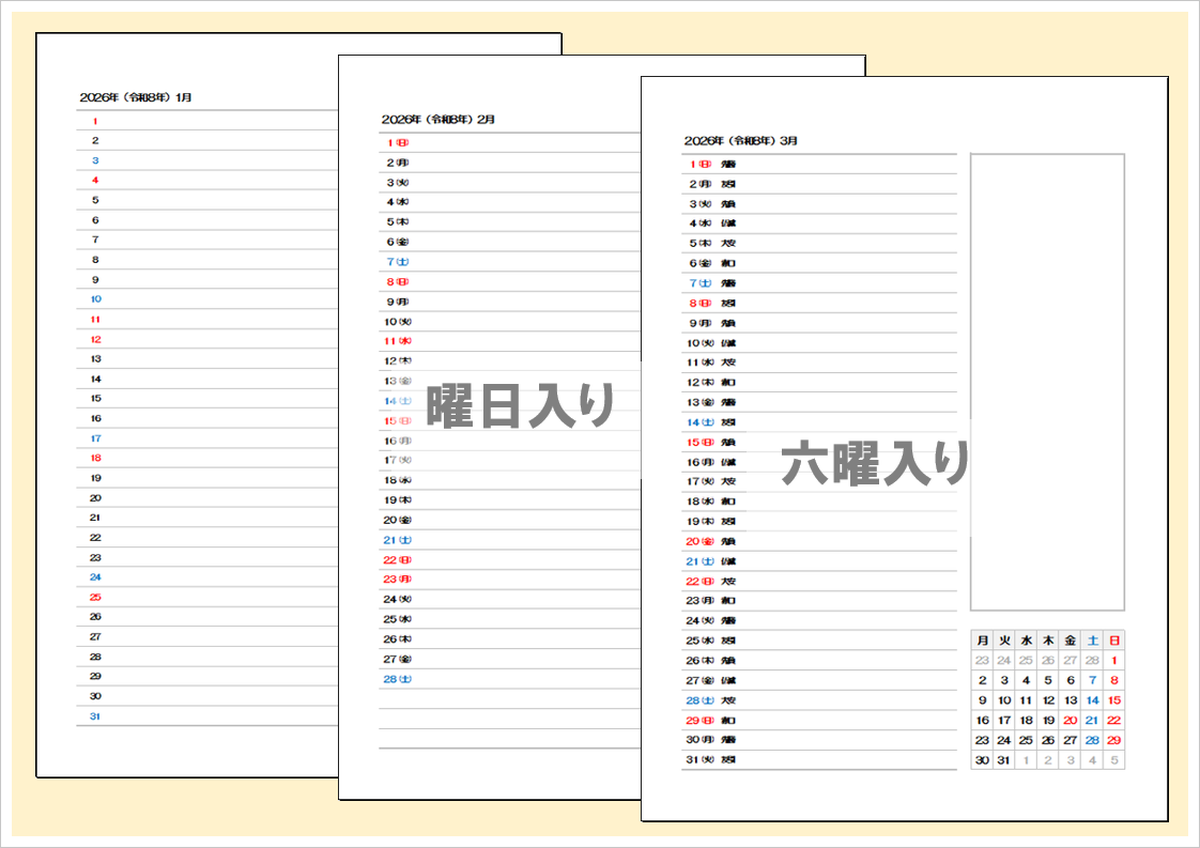The image size is (1200, 848).
Task: Select the red 15 in the mini calendar
Action: point(1112,700)
